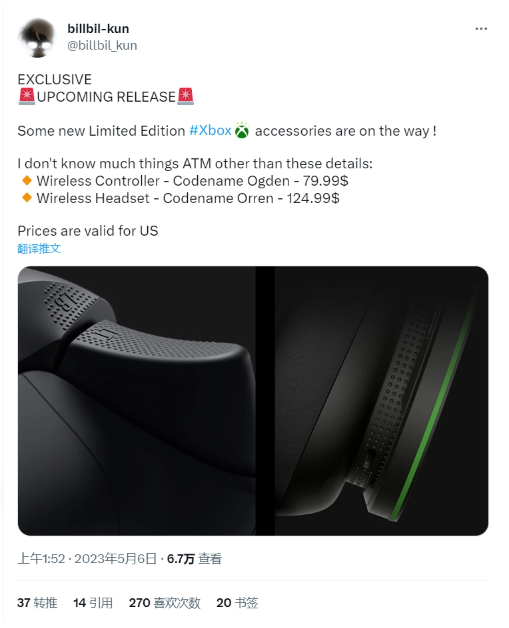View the 14 引用 quote tweets
Viewport: 509px width, 628px height.
point(93,603)
